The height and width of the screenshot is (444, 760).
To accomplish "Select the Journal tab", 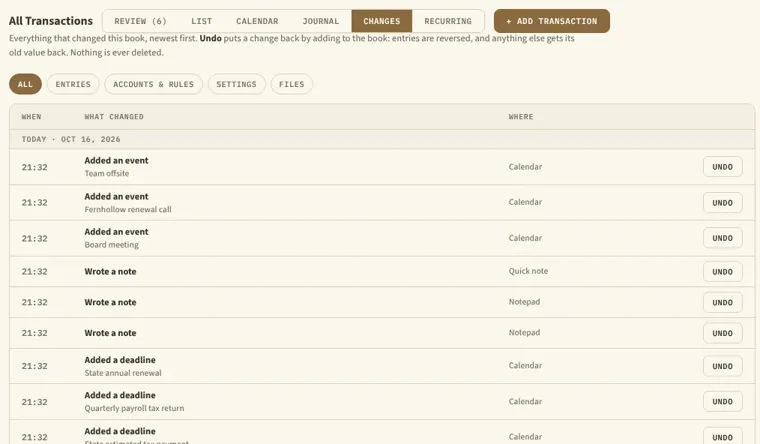I will (321, 21).
